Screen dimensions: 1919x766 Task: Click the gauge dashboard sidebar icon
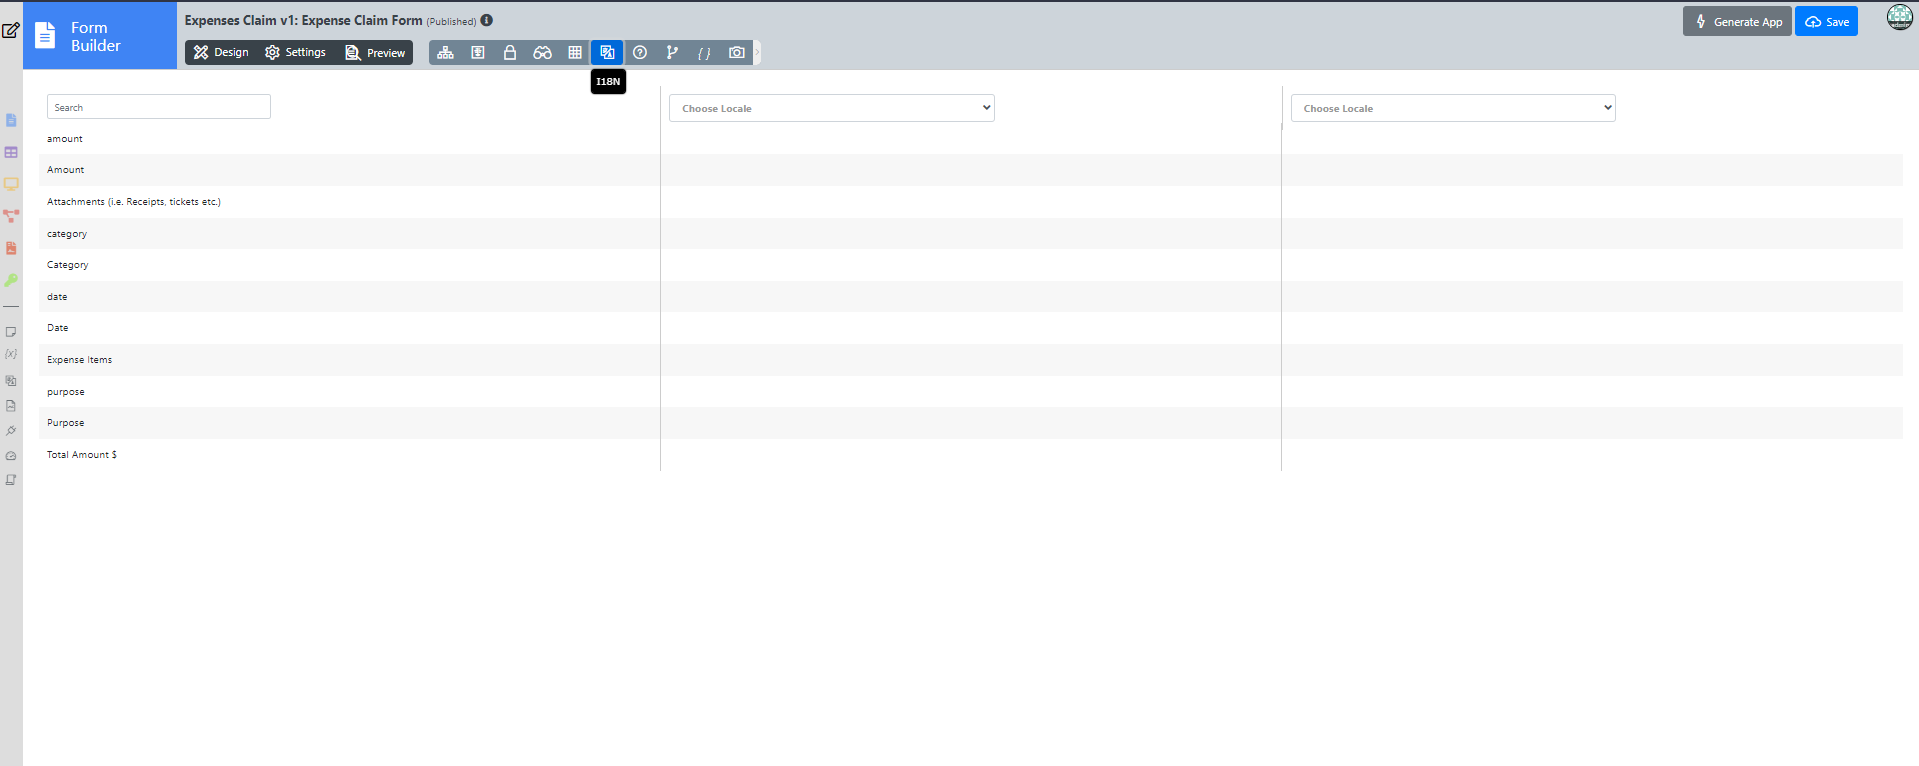click(x=11, y=456)
